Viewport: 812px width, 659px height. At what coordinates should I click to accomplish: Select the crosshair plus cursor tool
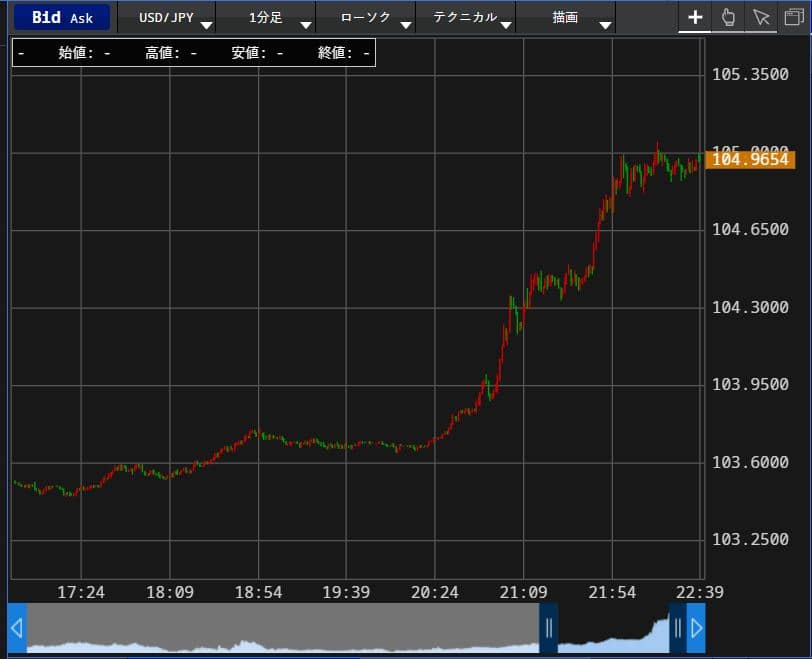[x=694, y=17]
